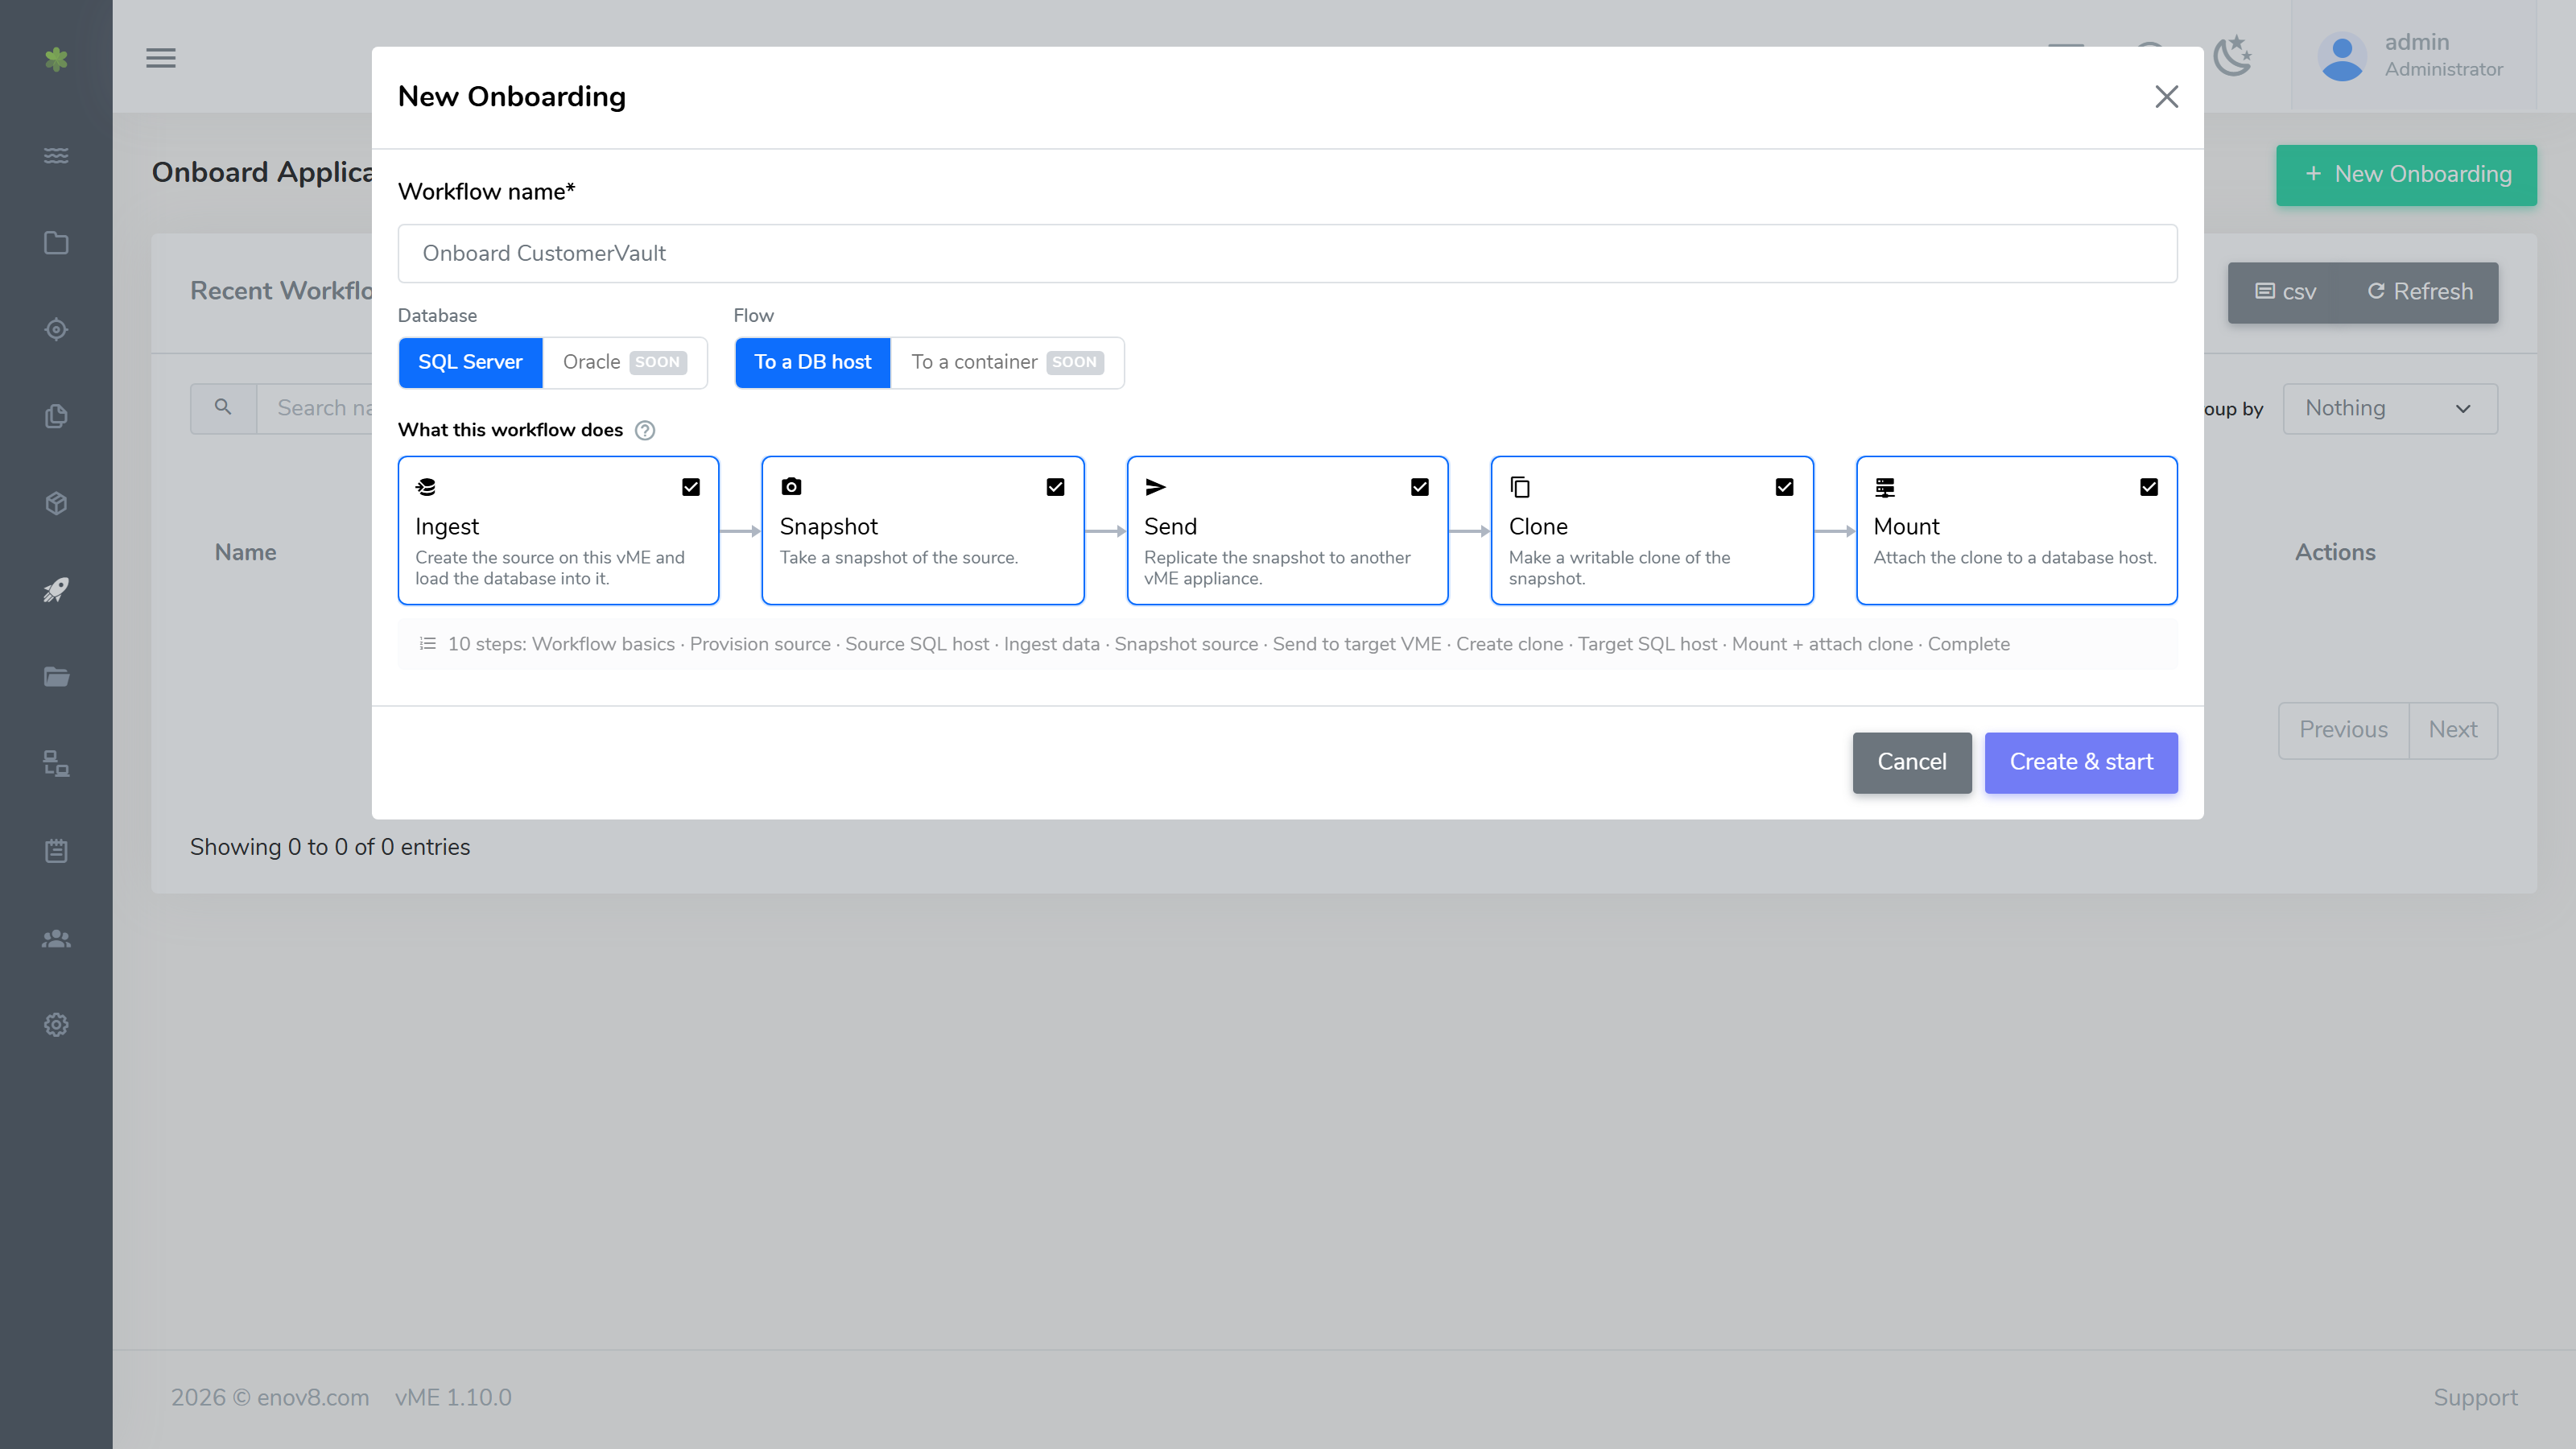2576x1449 pixels.
Task: Click the Ingest step card title
Action: [x=447, y=526]
